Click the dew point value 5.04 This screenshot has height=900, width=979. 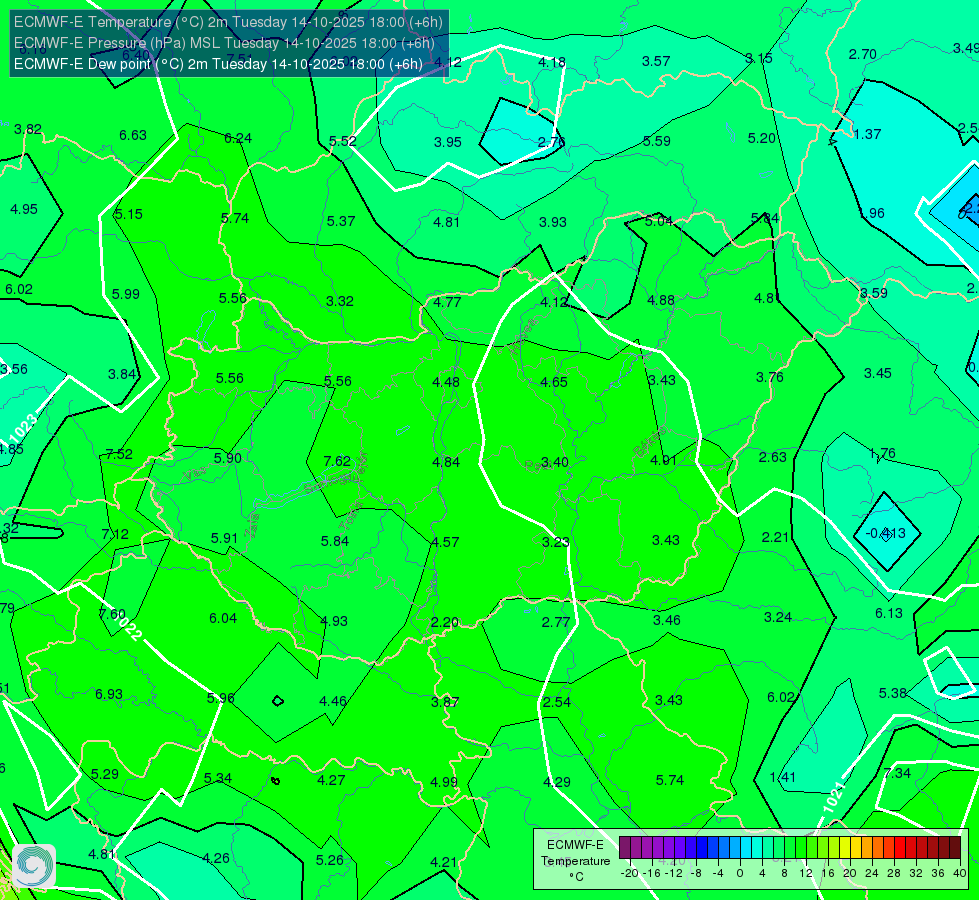(659, 221)
